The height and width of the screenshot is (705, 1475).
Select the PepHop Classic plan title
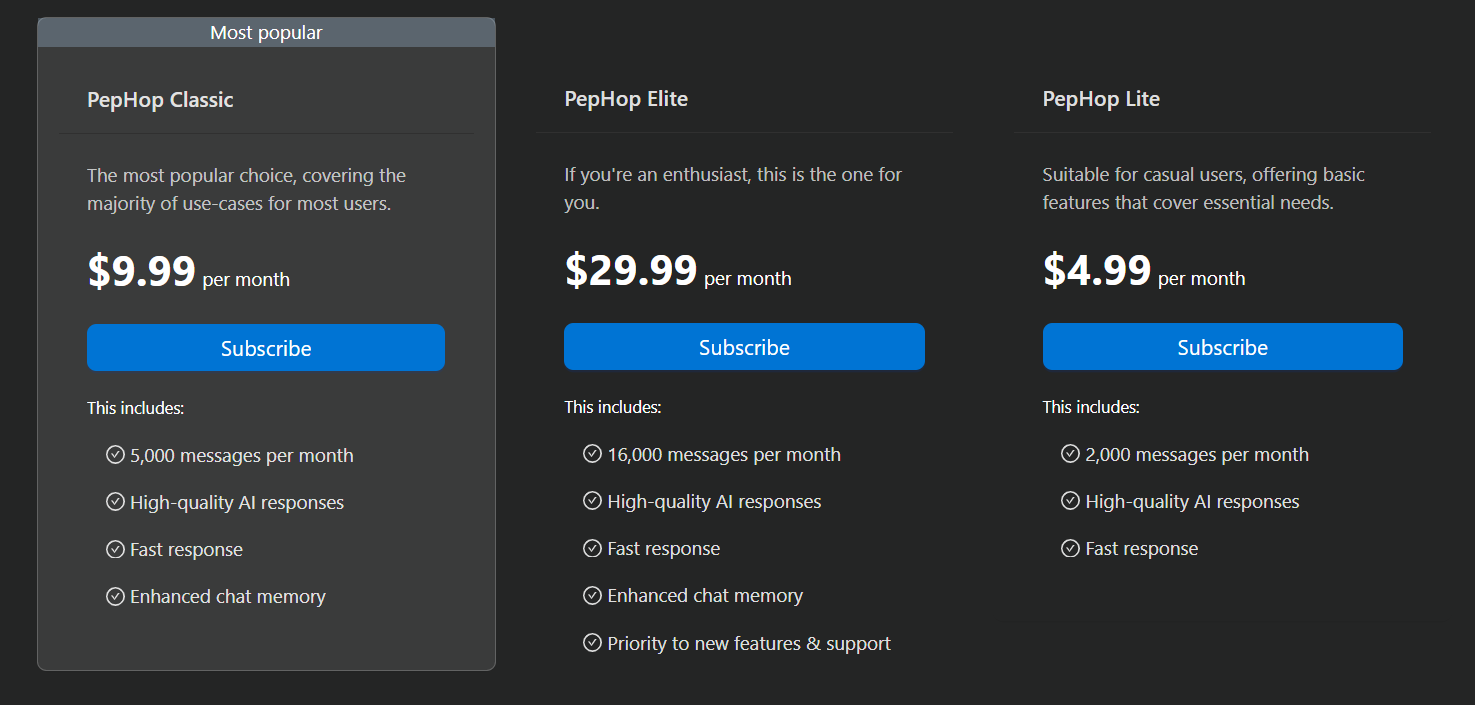point(160,99)
